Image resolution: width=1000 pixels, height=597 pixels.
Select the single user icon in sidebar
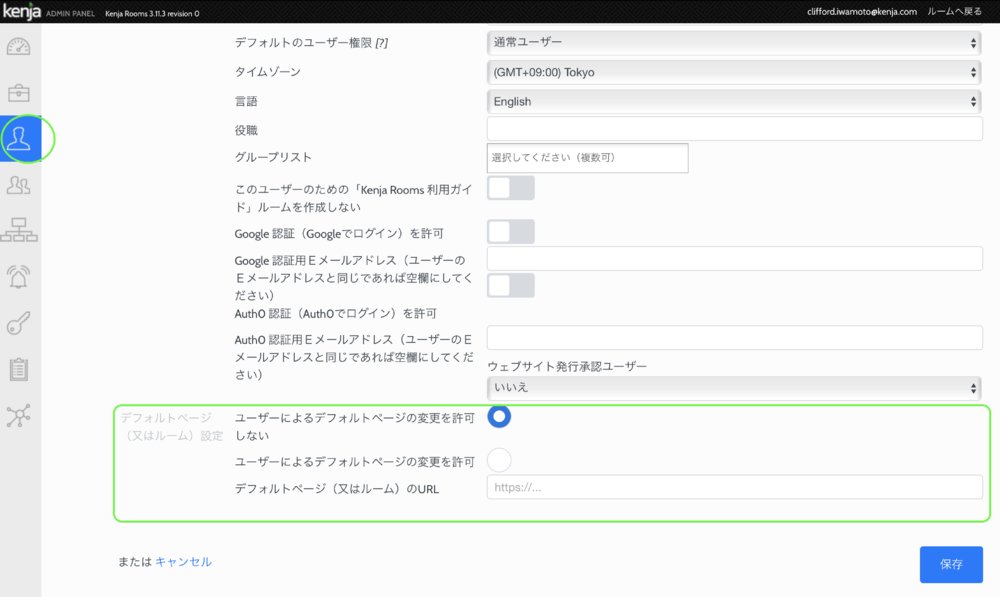pos(18,138)
